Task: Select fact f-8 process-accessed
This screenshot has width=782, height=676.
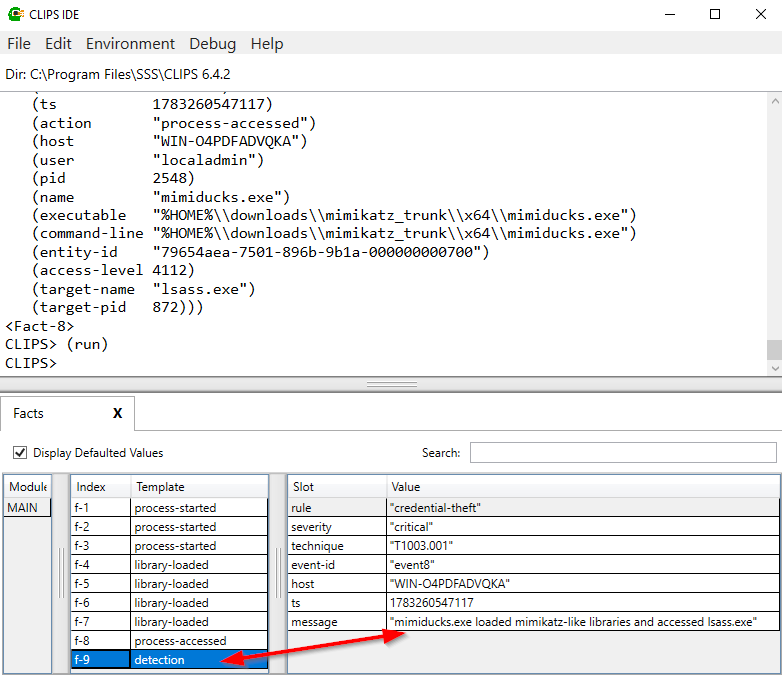Action: (x=170, y=640)
